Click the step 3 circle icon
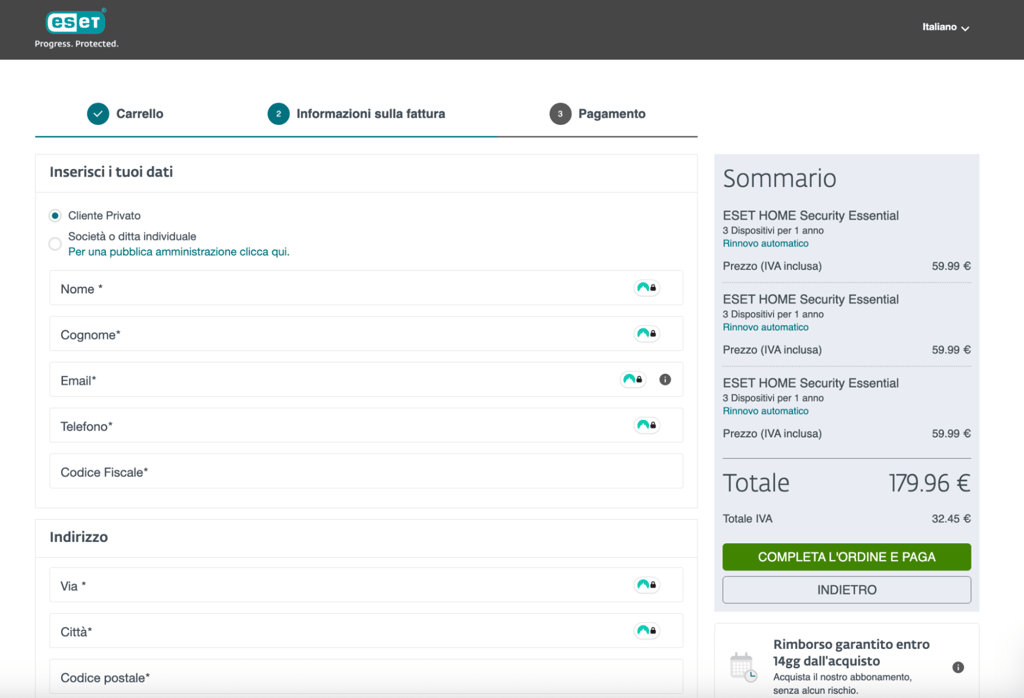 click(x=560, y=114)
